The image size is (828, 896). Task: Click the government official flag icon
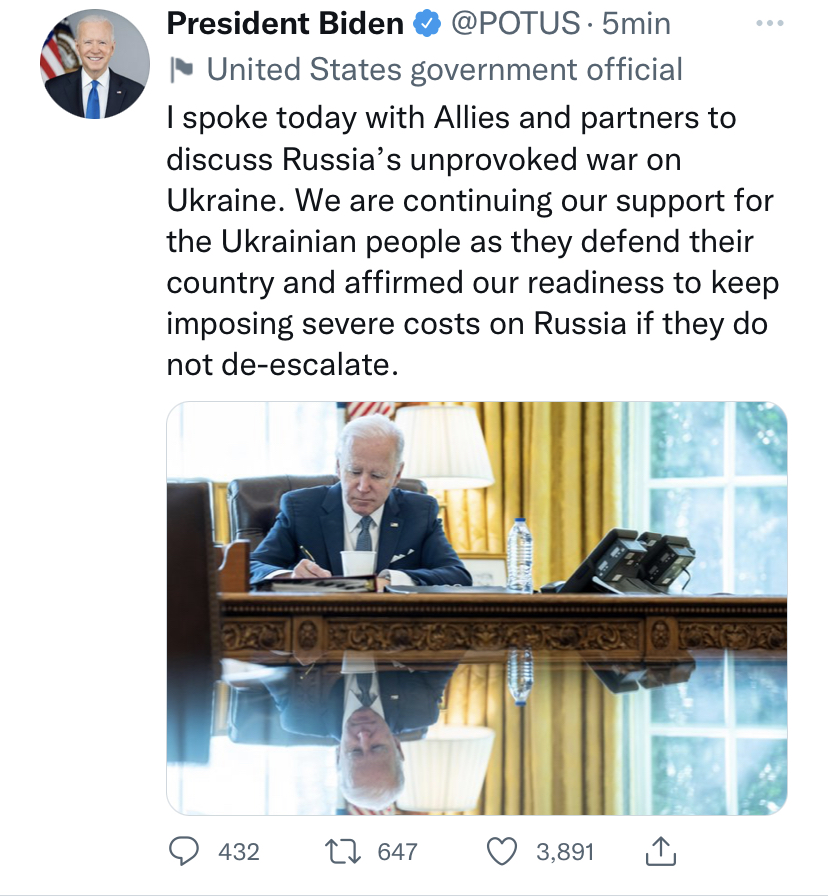tap(182, 69)
